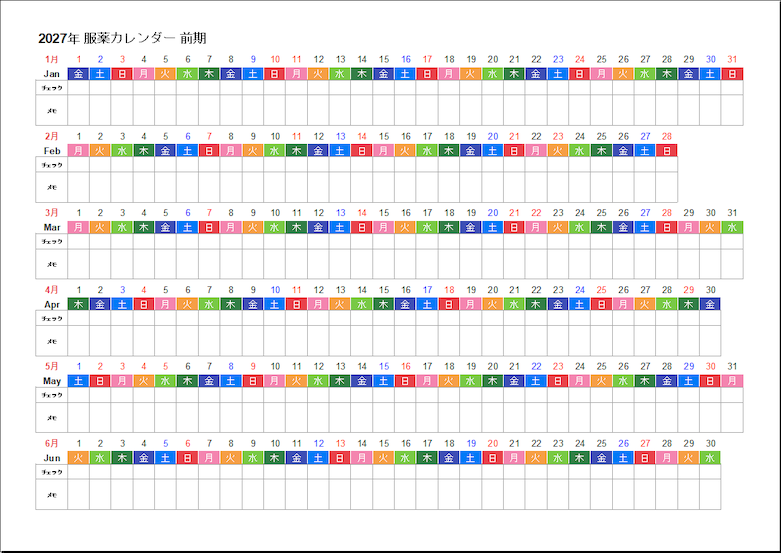Viewport: 781px width, 553px height.
Task: Select February's チェック row label
Action: (52, 165)
